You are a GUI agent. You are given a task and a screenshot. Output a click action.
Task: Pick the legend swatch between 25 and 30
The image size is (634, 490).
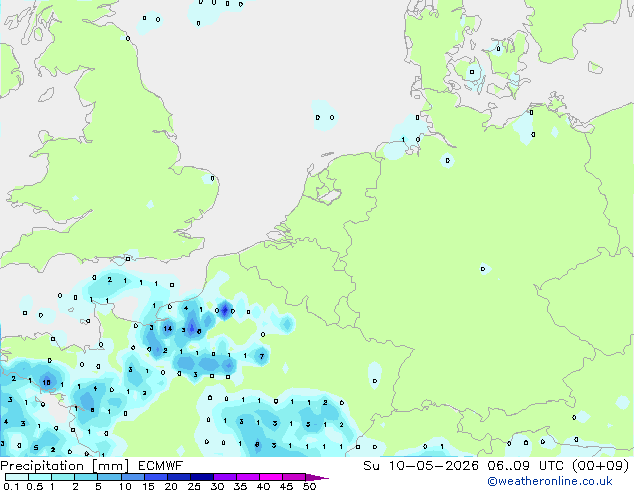coord(202,477)
